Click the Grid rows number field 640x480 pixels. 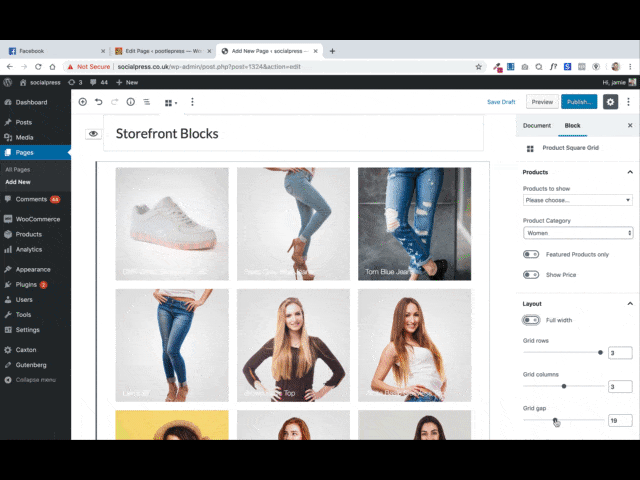click(x=620, y=353)
